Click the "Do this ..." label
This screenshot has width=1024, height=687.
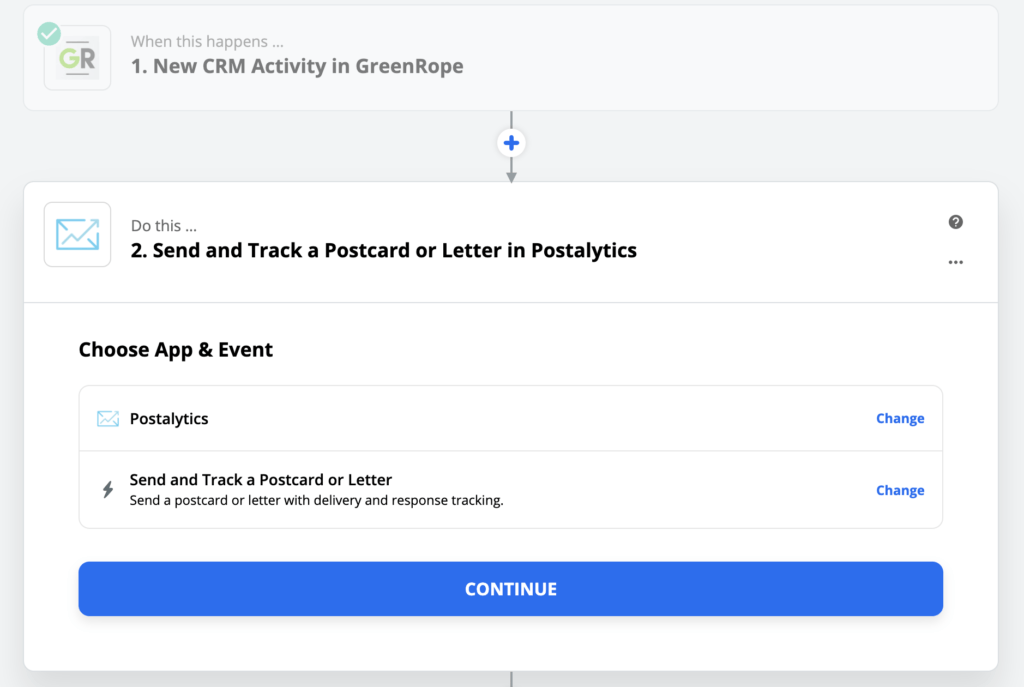click(163, 226)
